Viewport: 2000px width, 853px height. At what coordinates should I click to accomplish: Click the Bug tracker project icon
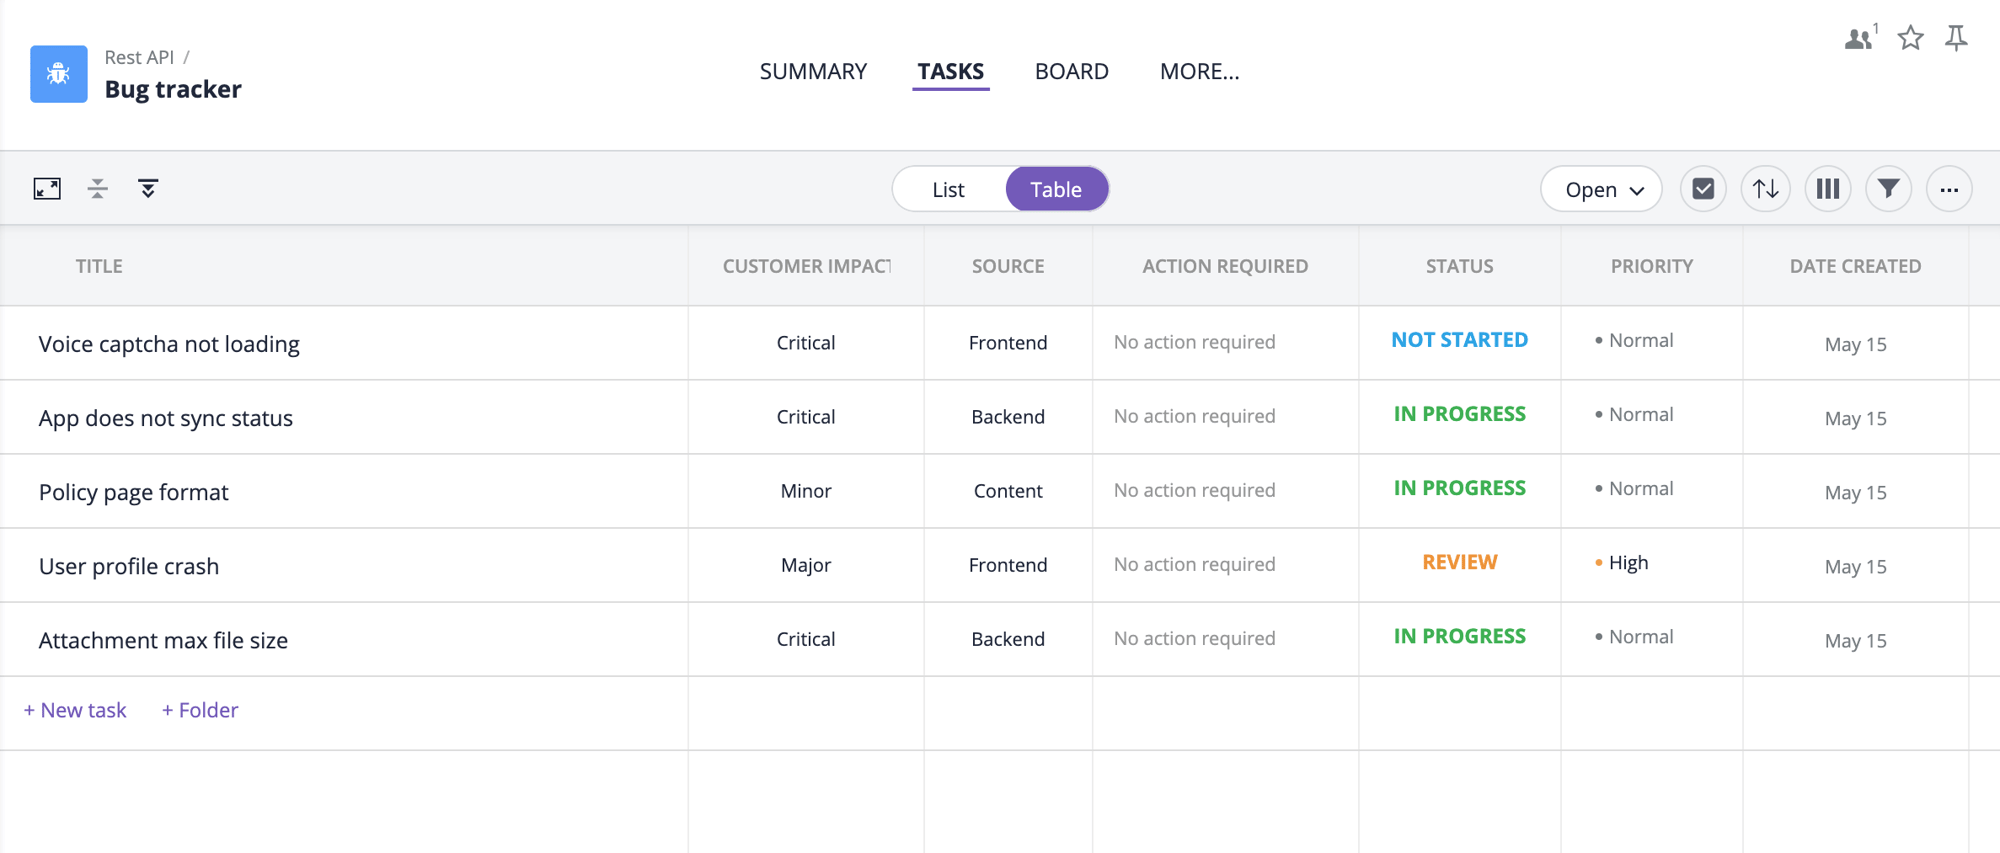coord(58,74)
